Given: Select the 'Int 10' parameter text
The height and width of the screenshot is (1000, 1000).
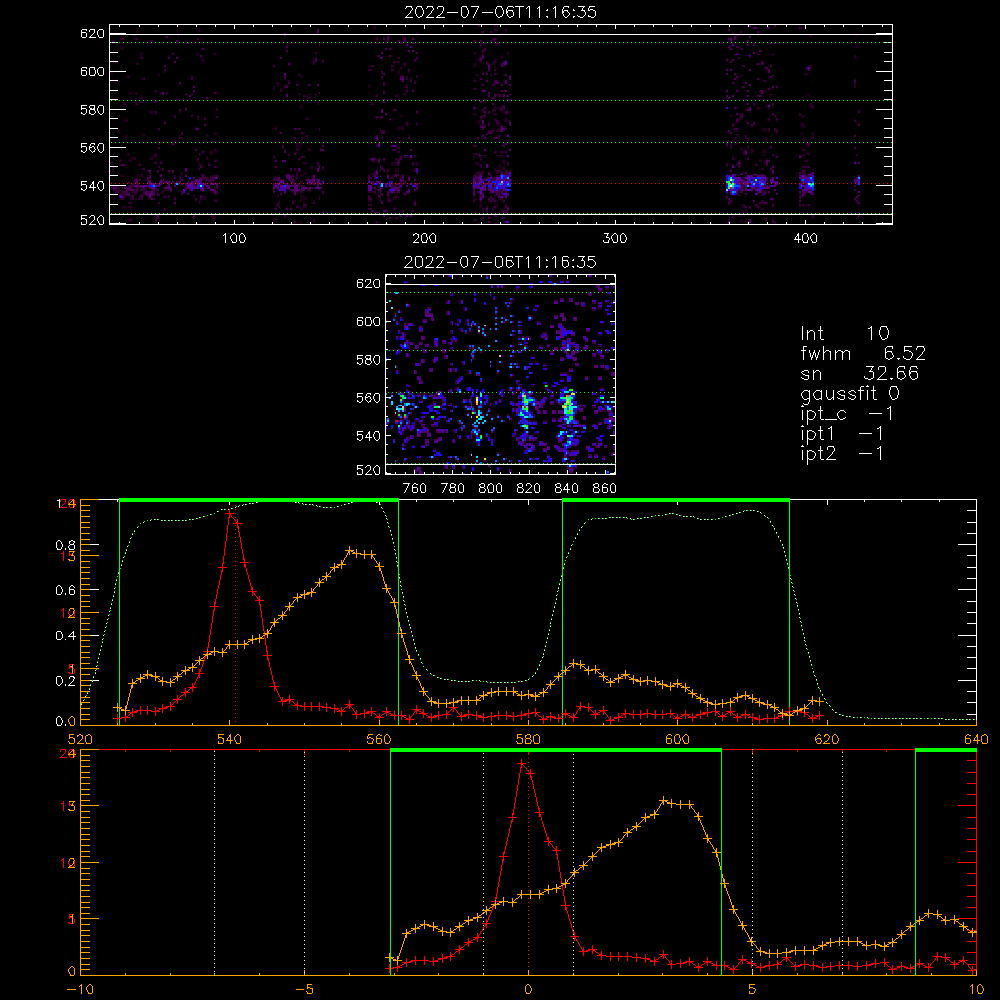Looking at the screenshot, I should pyautogui.click(x=845, y=334).
